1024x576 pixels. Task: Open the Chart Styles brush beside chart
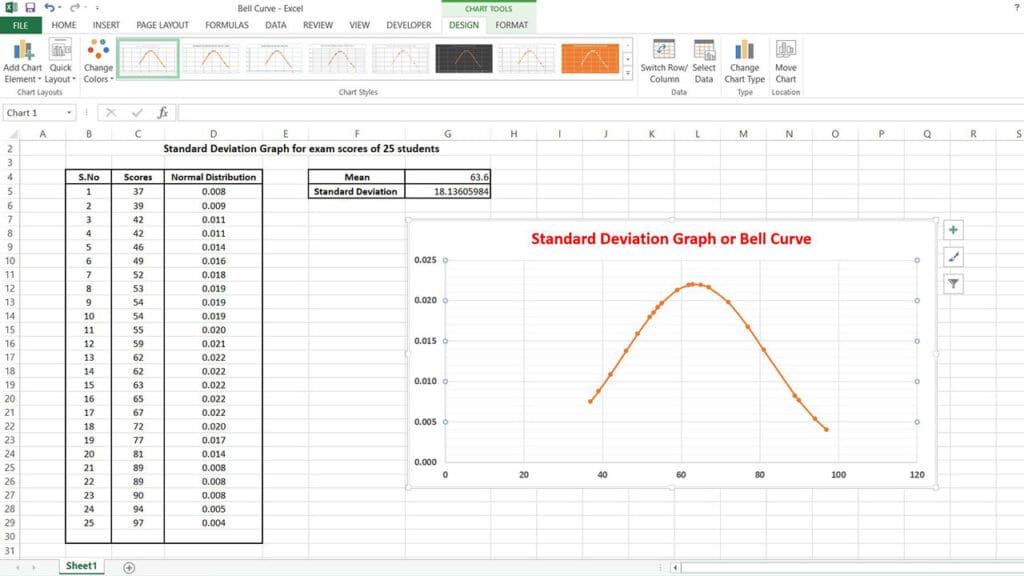(953, 256)
